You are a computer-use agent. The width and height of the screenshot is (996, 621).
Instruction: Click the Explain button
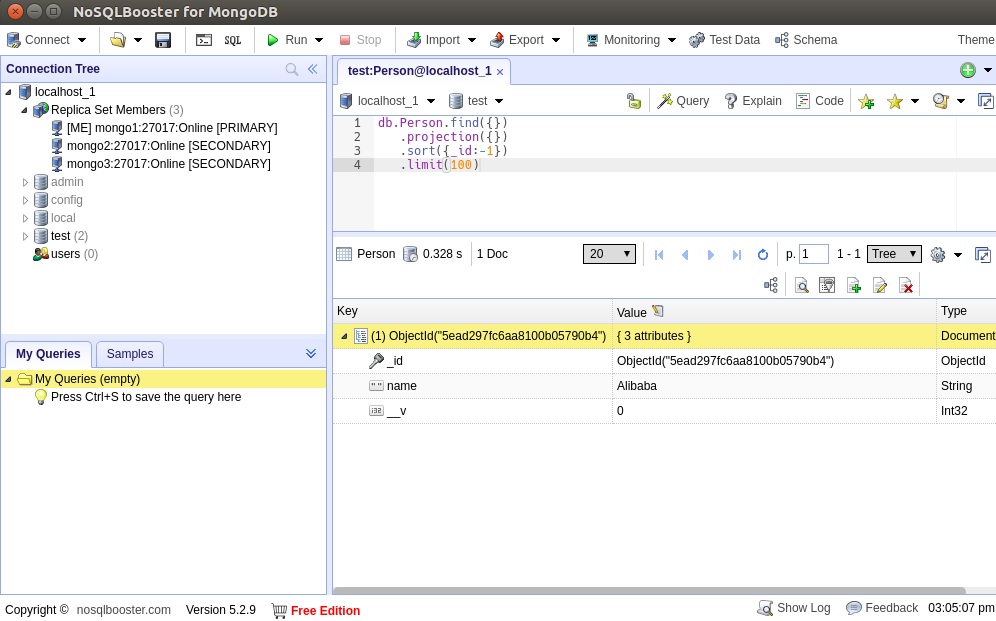(x=752, y=101)
